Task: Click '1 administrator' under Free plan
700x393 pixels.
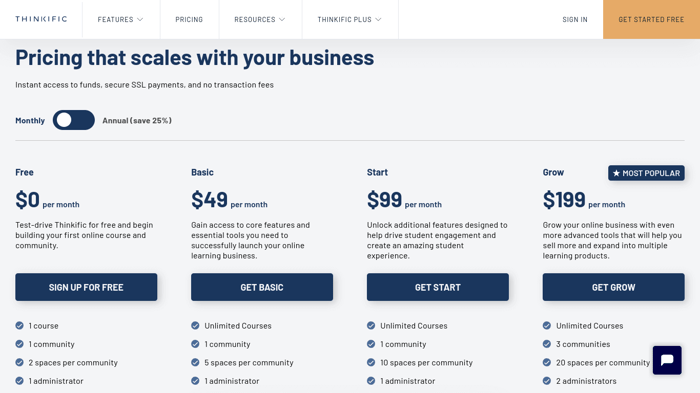Action: point(56,381)
